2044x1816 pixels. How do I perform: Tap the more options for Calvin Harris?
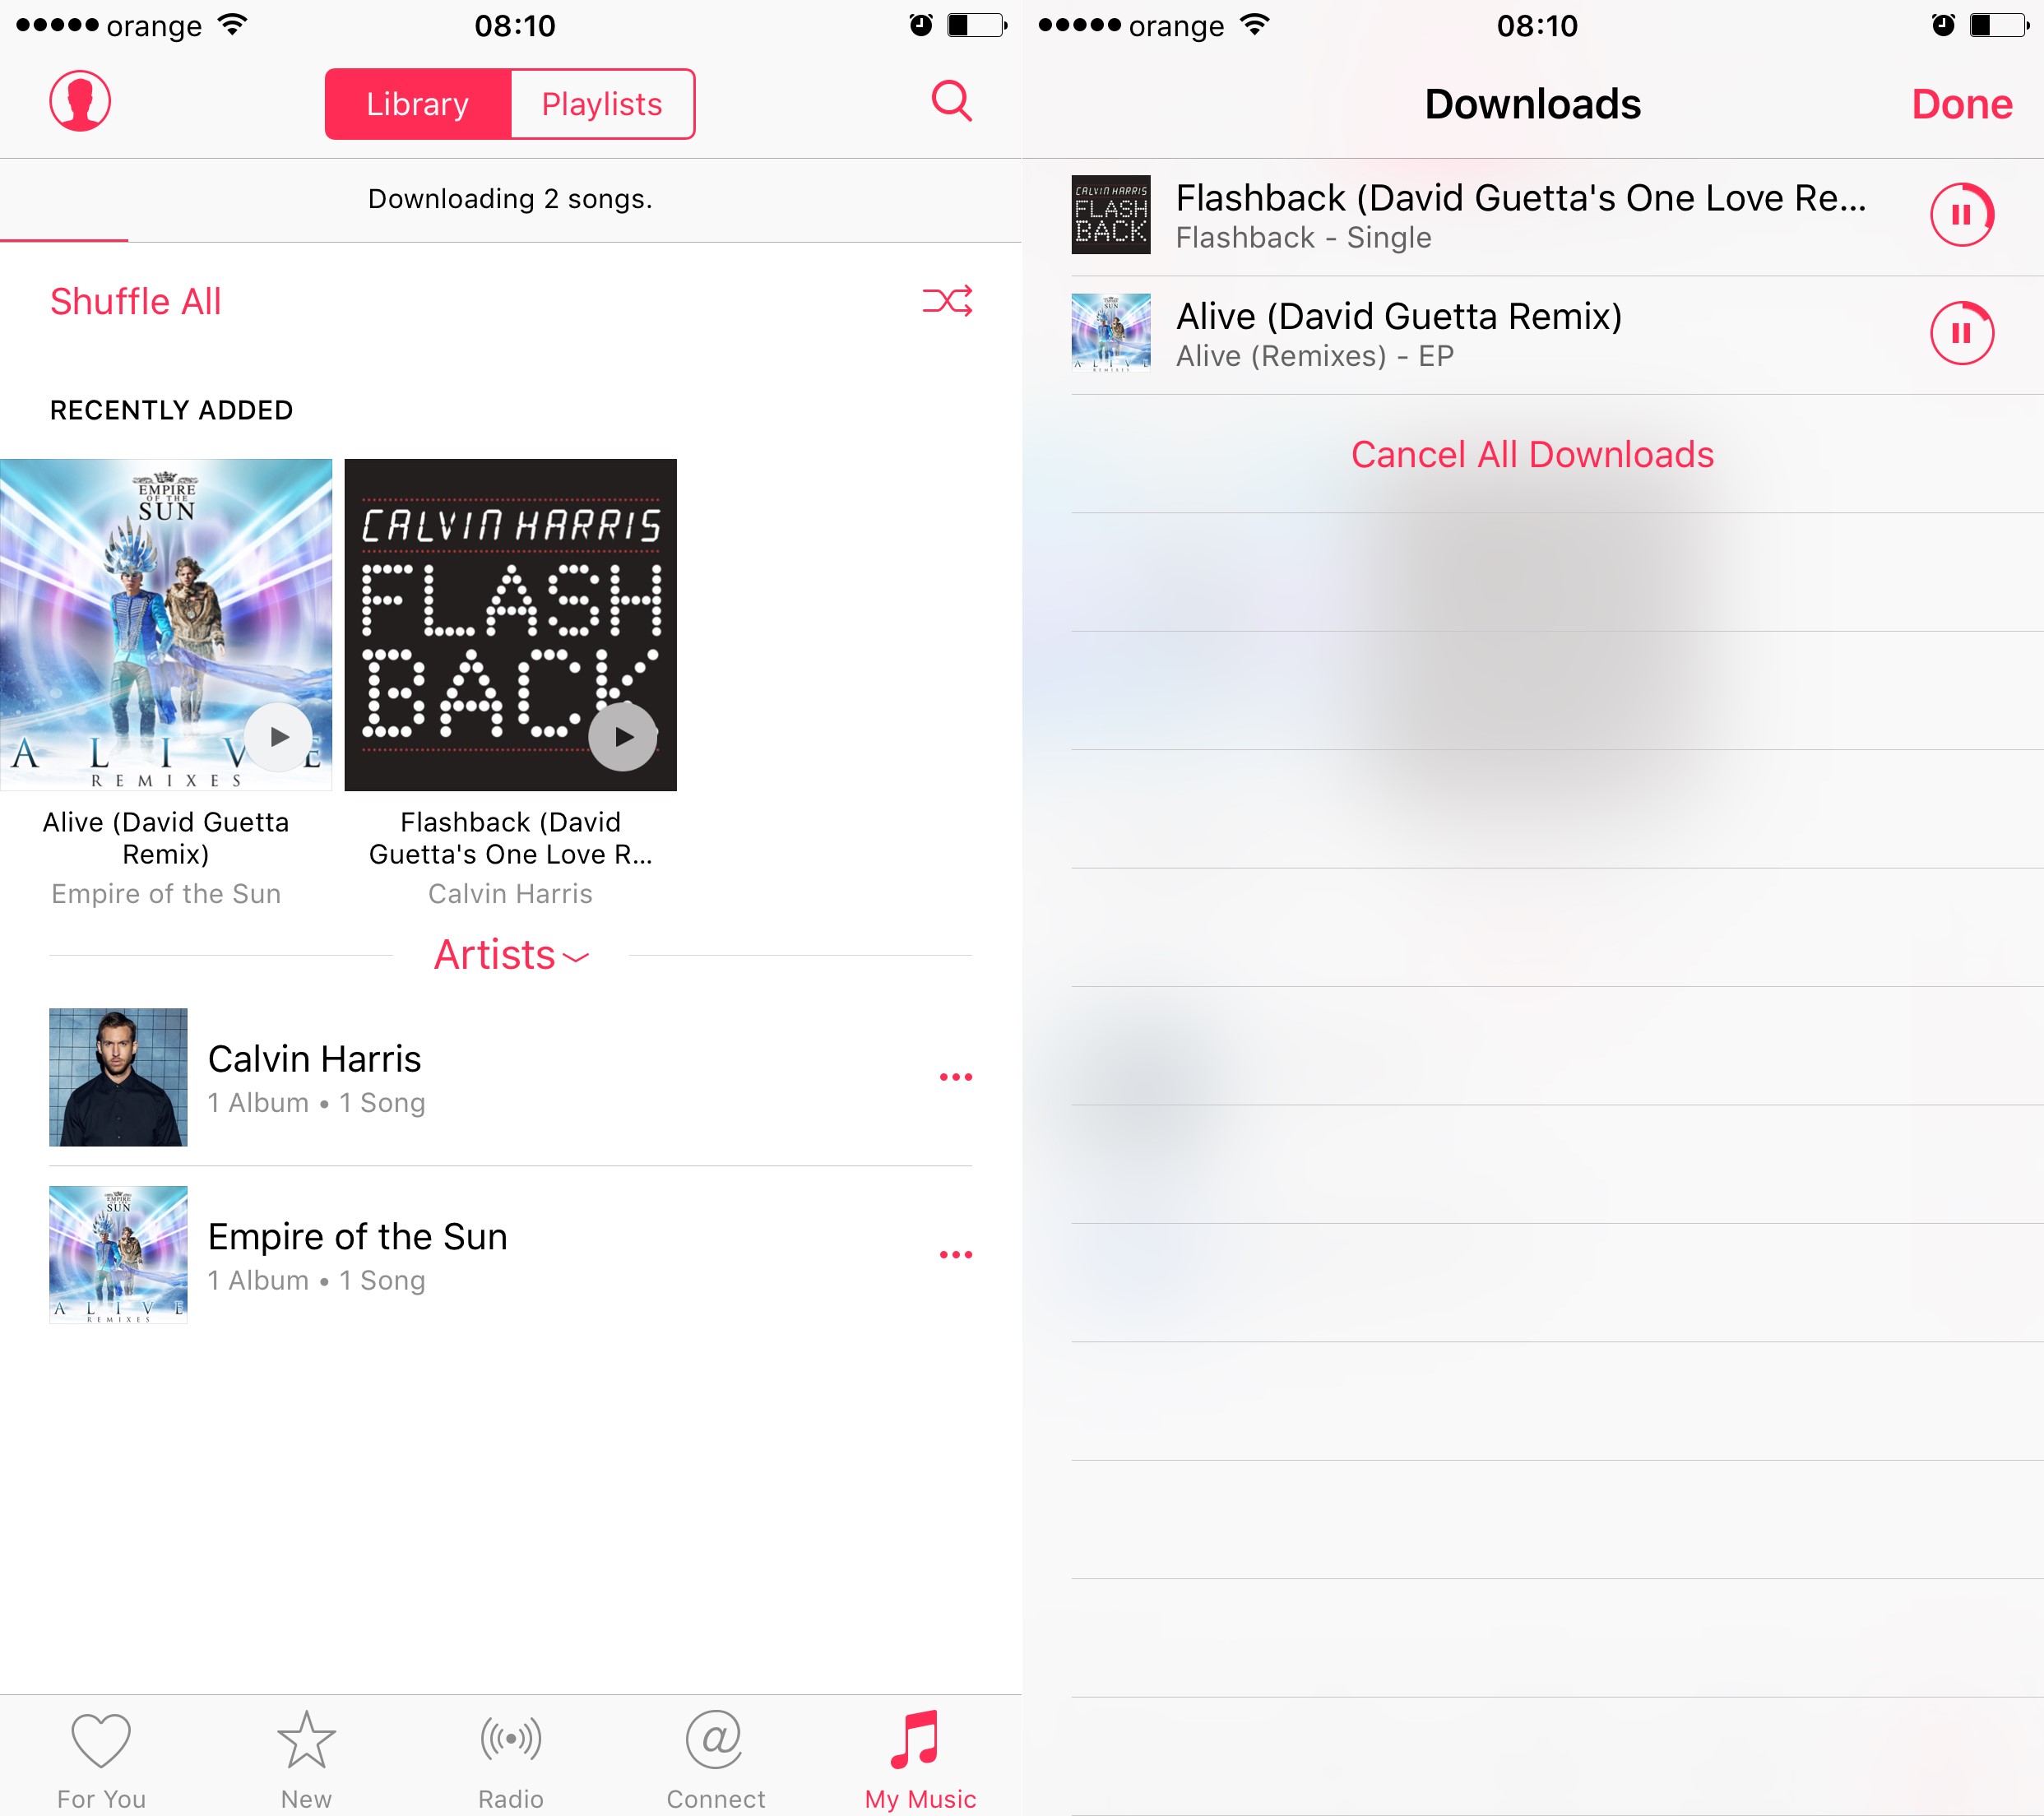pyautogui.click(x=957, y=1078)
